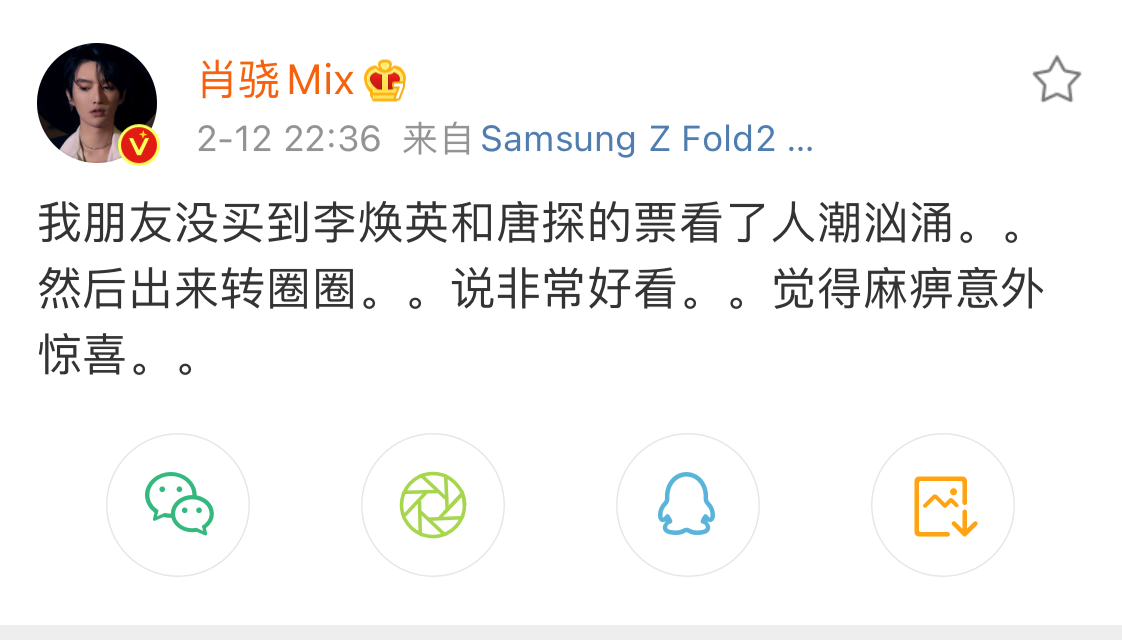1122x640 pixels.
Task: Tap the line starting 然后出来转圈圈
Action: coord(541,290)
